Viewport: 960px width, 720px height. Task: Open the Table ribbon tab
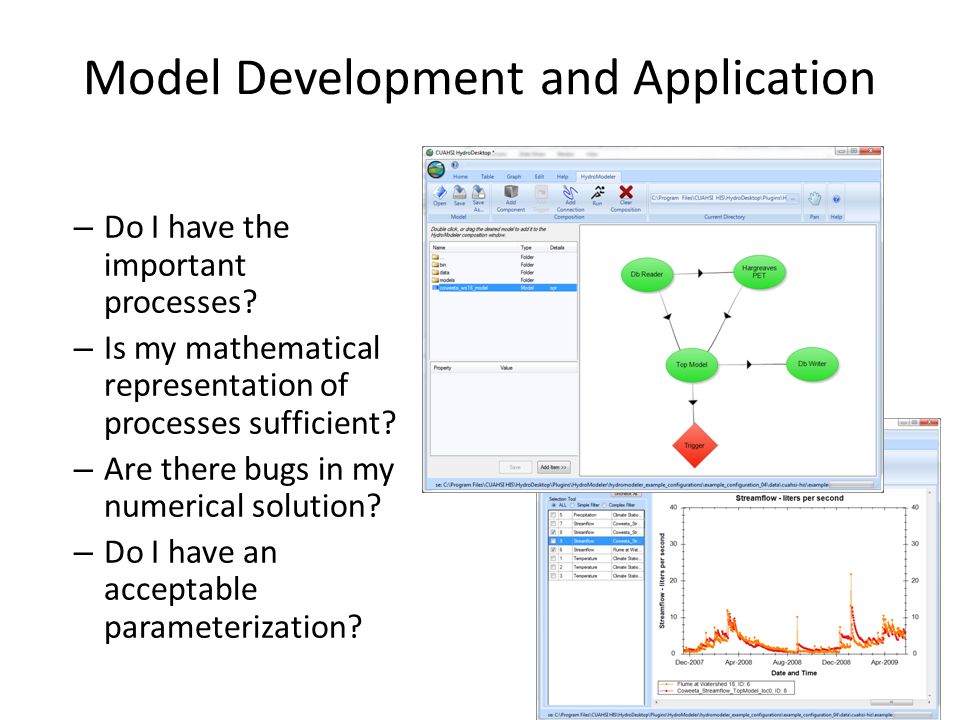click(487, 176)
